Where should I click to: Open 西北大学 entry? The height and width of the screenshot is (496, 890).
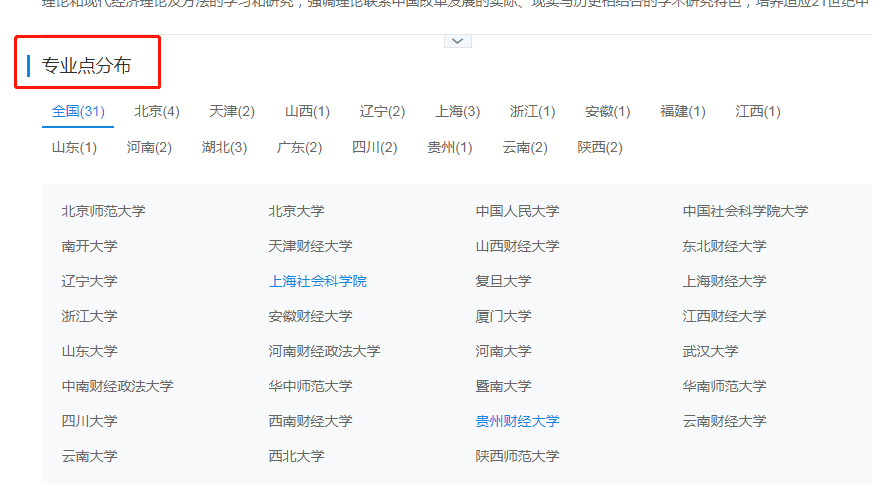point(296,456)
